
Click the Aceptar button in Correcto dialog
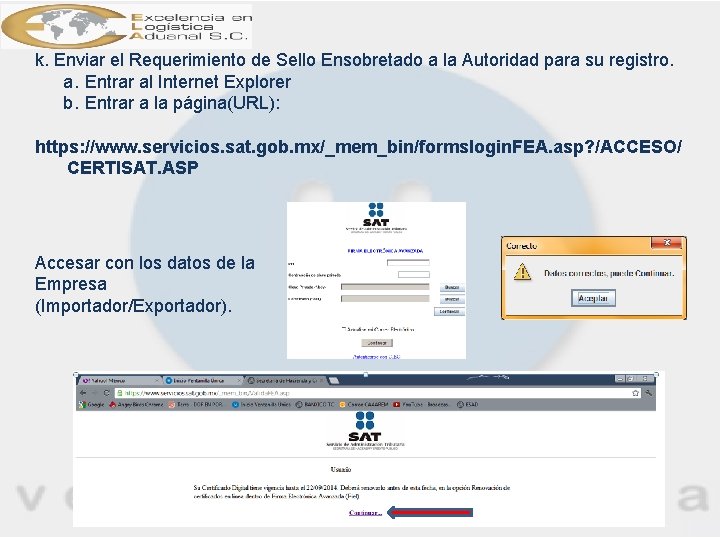pyautogui.click(x=593, y=298)
